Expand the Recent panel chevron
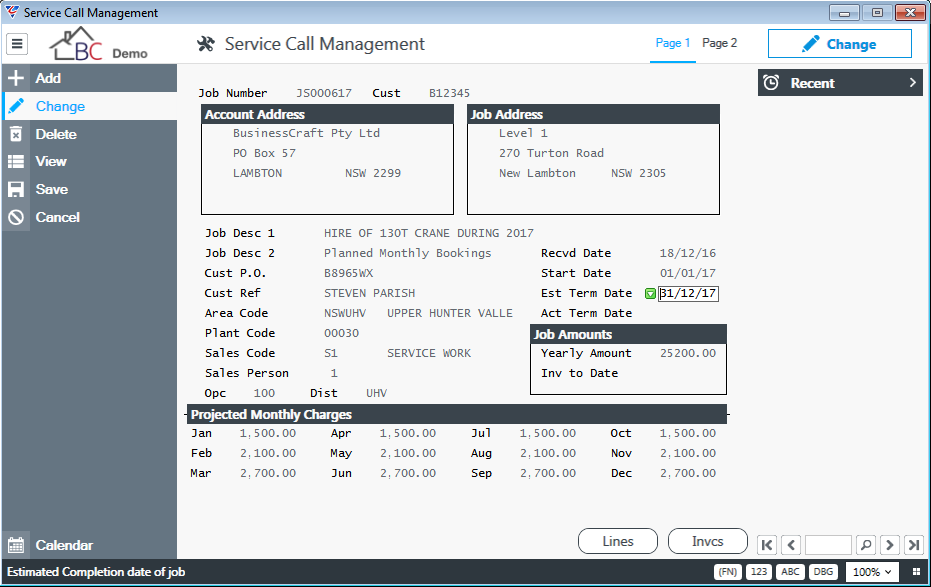The height and width of the screenshot is (587, 931). click(x=913, y=83)
